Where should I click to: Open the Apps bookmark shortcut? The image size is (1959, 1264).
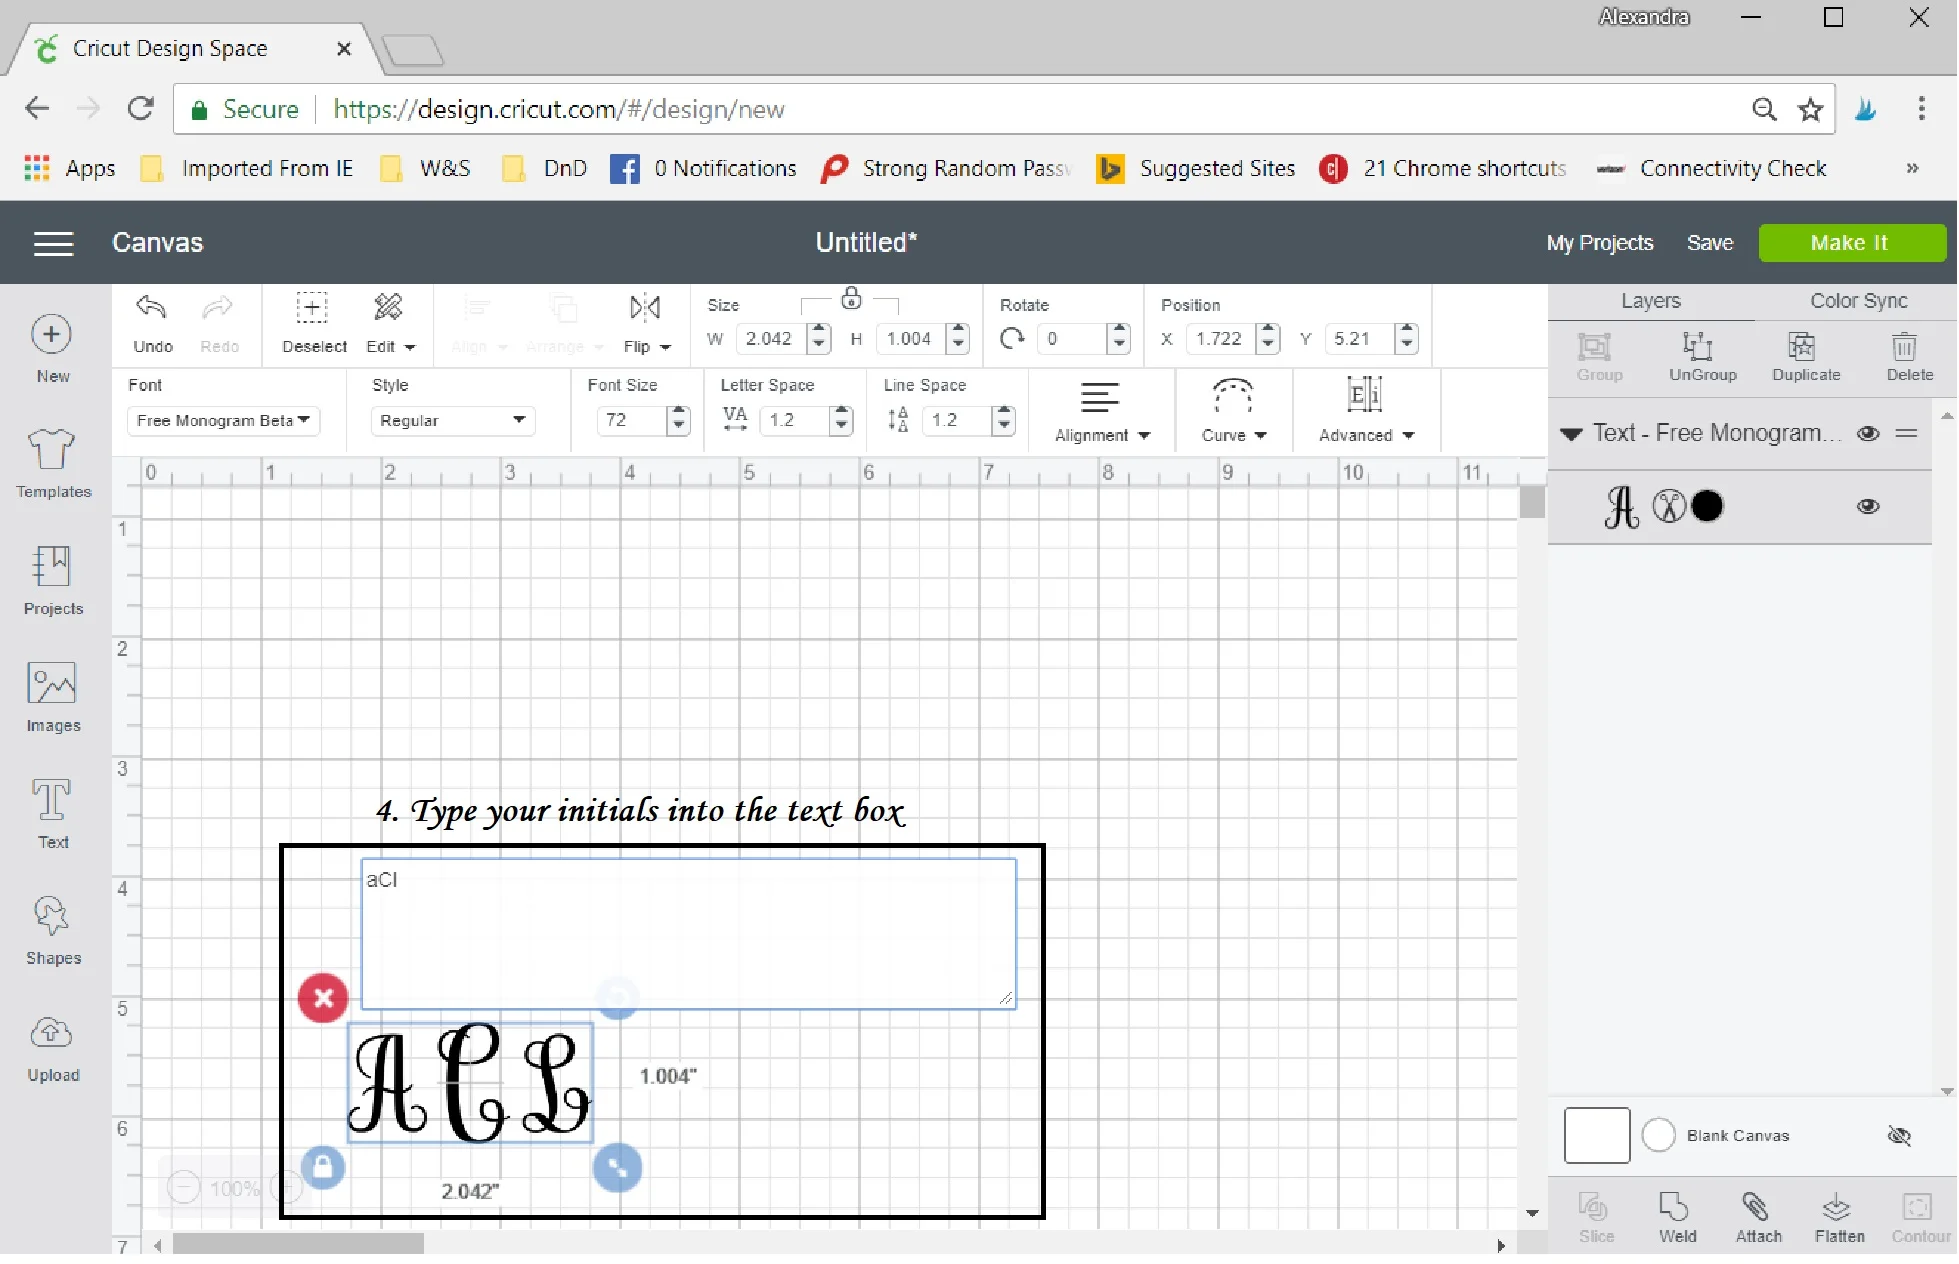pos(70,168)
